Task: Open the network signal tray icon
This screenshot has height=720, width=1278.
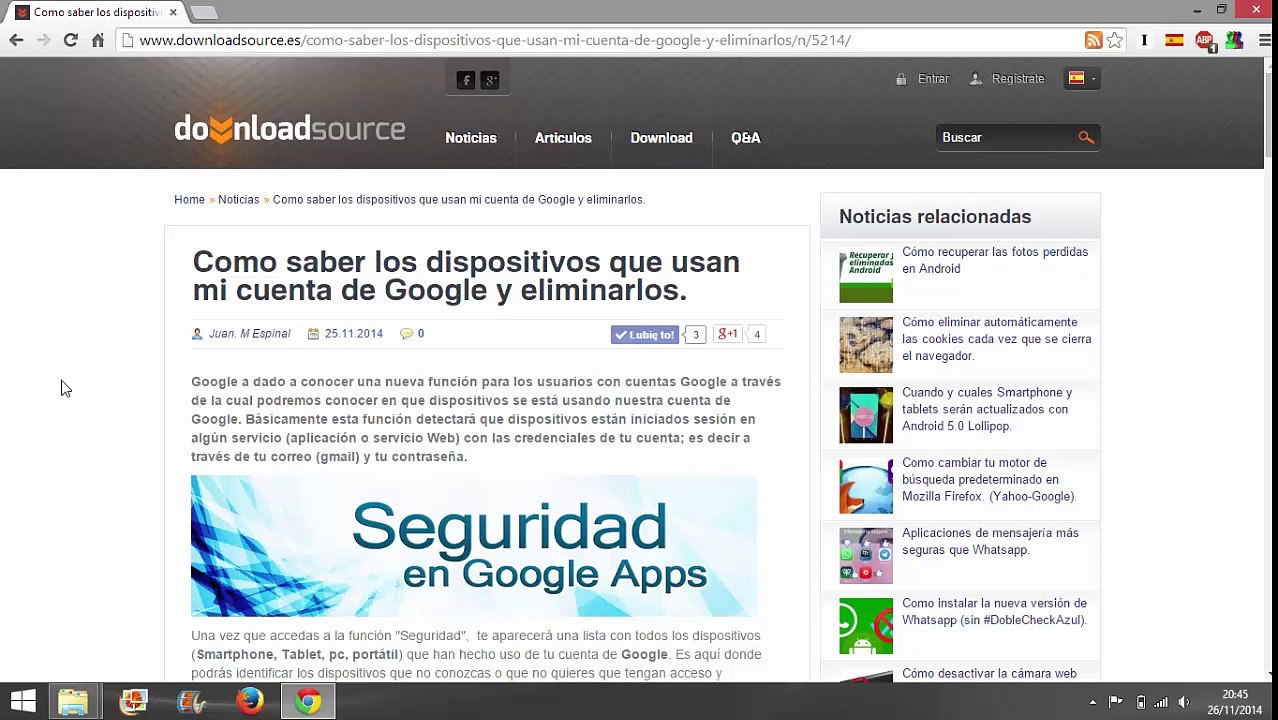Action: click(1161, 702)
